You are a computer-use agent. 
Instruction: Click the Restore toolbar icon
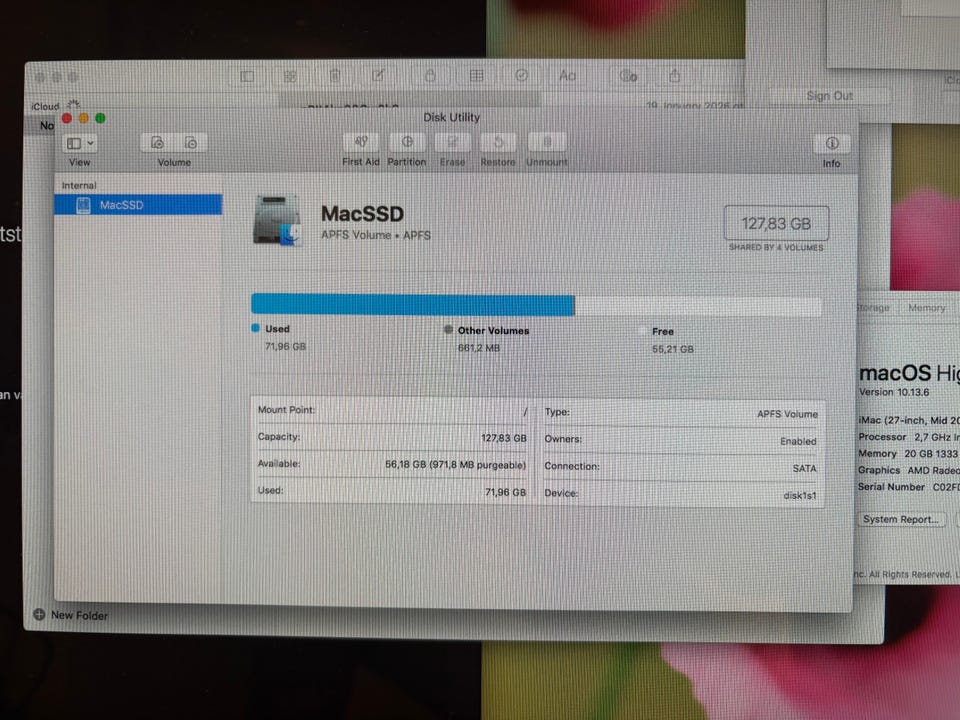click(498, 142)
